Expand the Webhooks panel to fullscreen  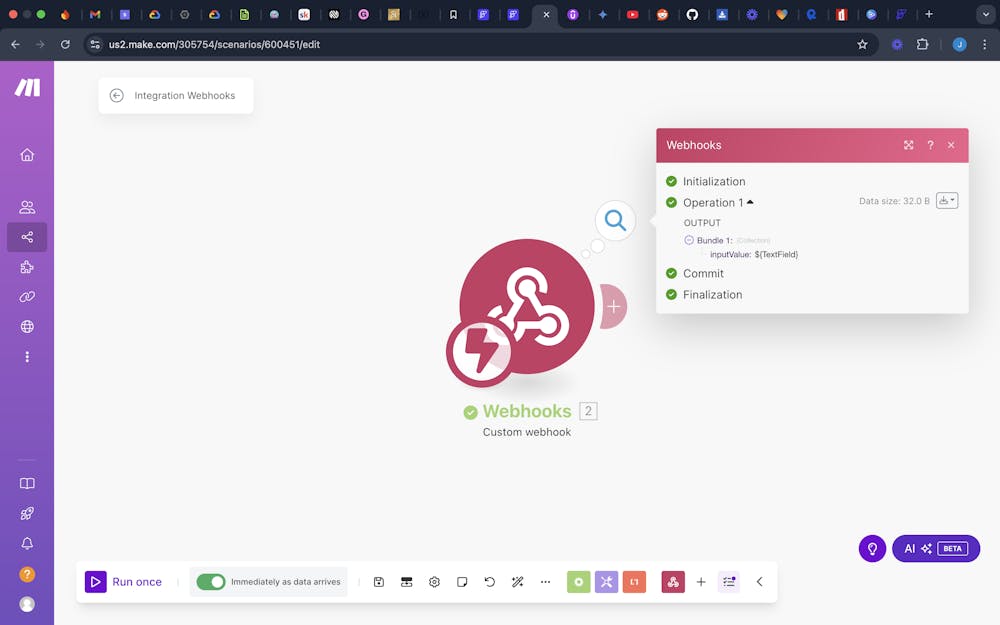(x=909, y=145)
